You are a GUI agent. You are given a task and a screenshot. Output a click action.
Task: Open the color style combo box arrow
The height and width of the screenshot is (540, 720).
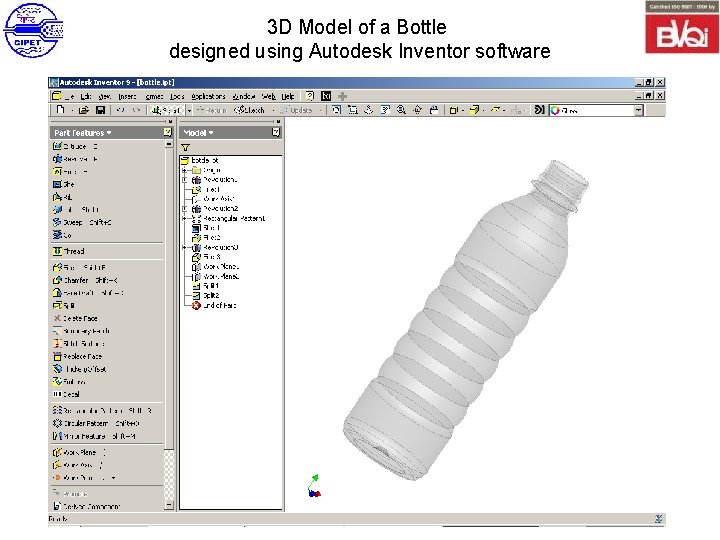pos(638,110)
